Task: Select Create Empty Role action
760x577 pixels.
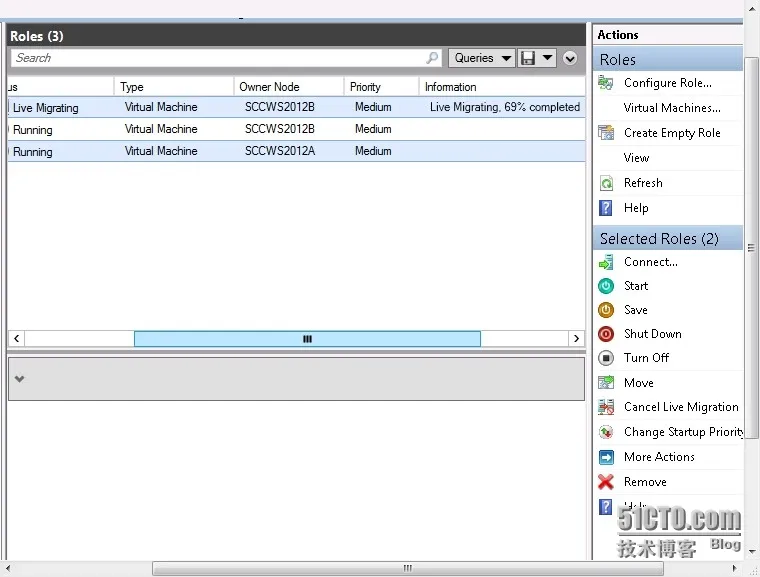Action: point(672,133)
